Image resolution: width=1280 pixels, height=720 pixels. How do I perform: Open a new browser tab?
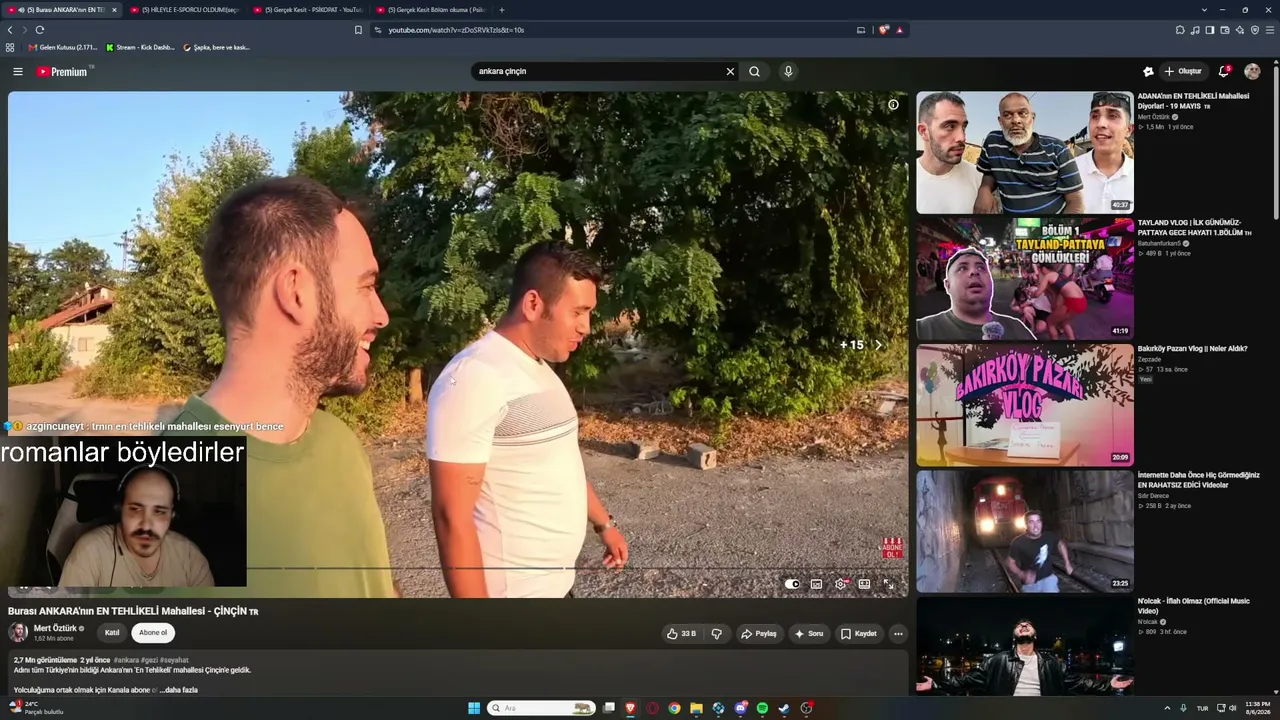pyautogui.click(x=502, y=10)
